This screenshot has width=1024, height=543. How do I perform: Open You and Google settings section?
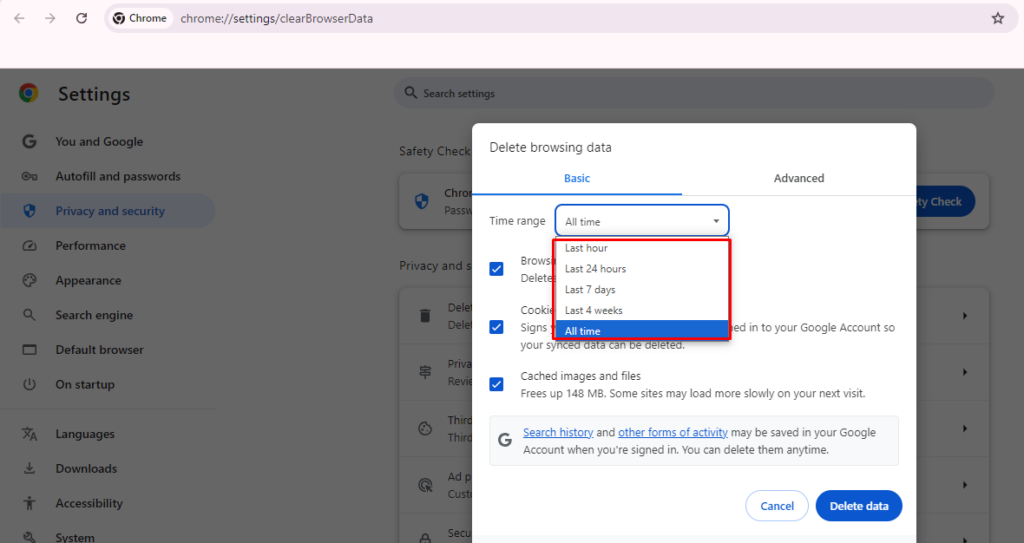[x=99, y=141]
